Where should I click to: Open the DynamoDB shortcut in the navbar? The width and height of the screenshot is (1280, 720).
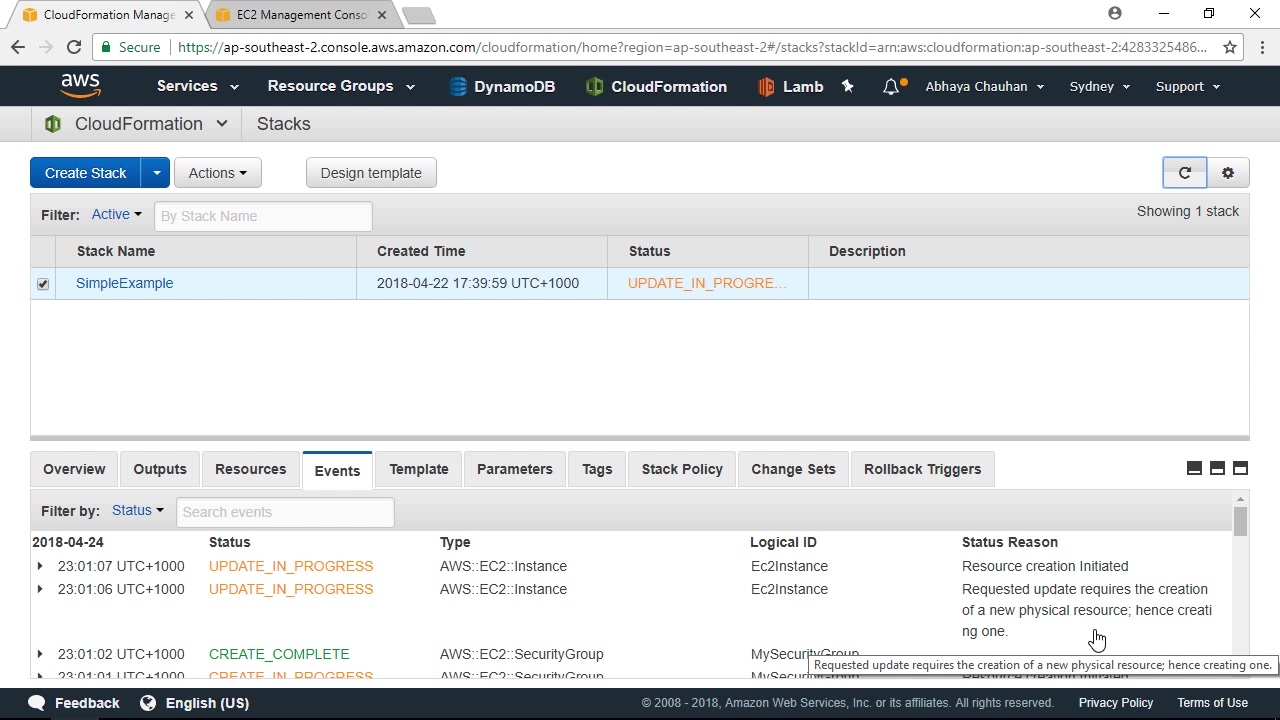[502, 87]
